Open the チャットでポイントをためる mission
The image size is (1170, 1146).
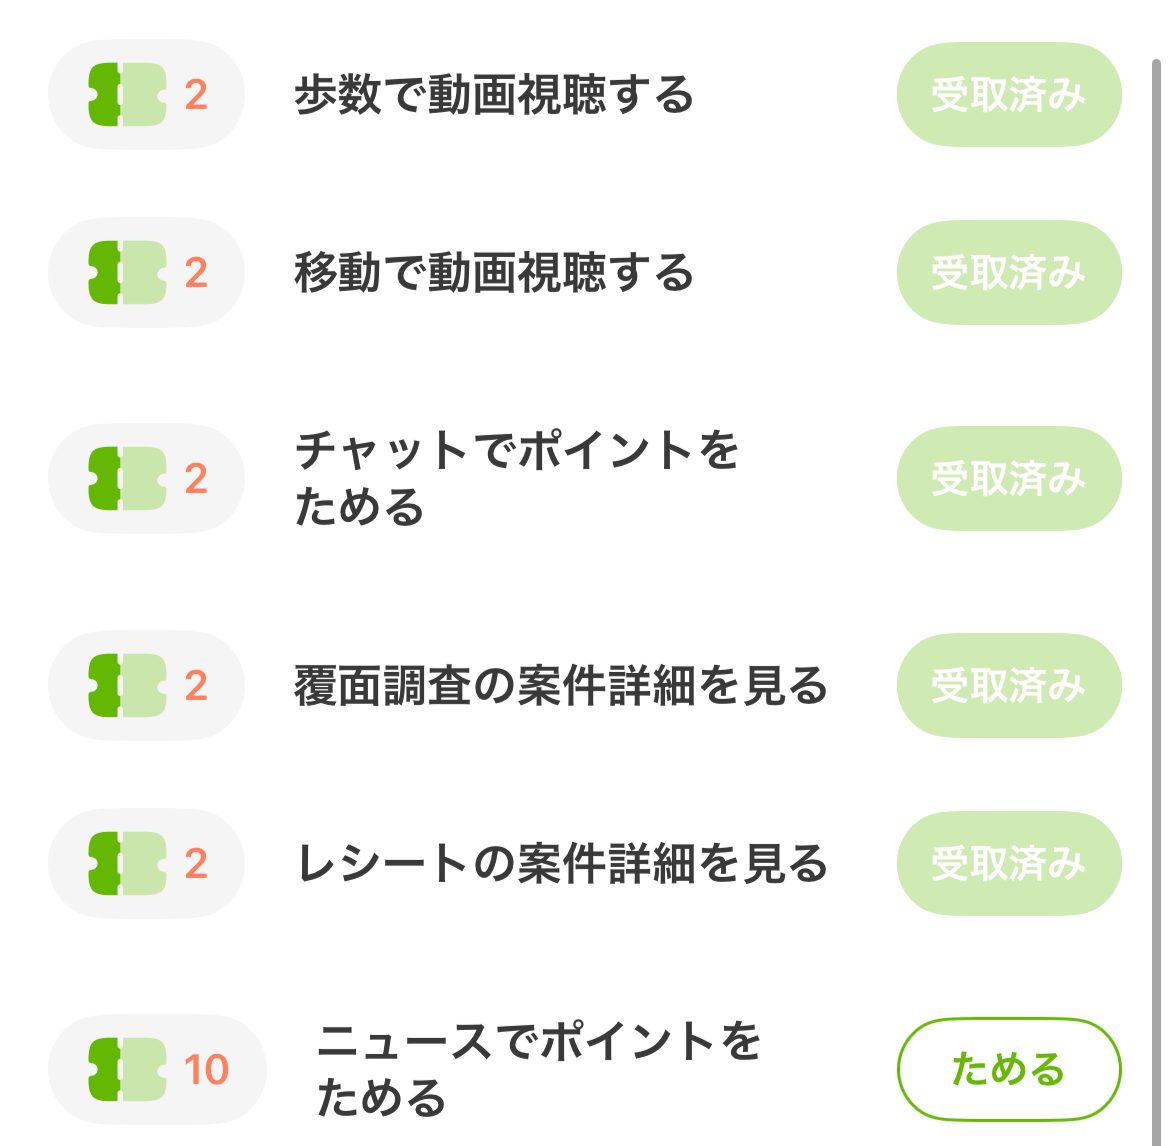tap(516, 479)
